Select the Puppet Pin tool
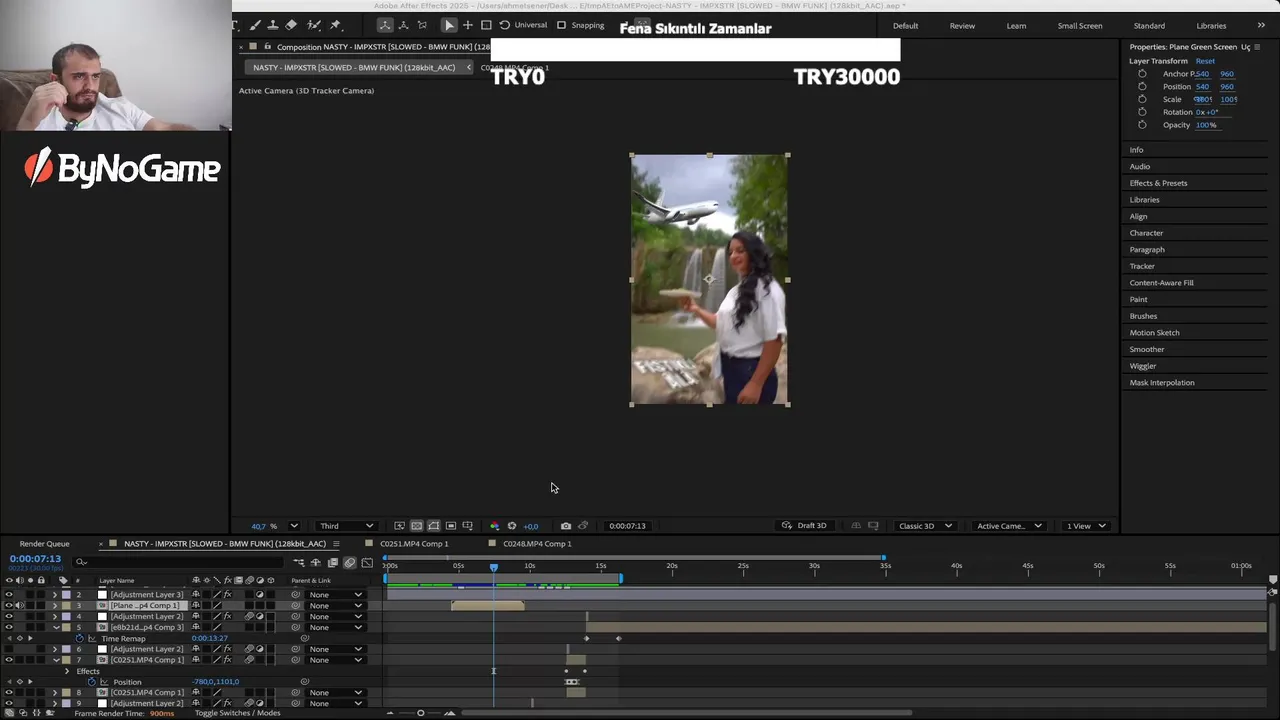The height and width of the screenshot is (720, 1280). click(335, 25)
